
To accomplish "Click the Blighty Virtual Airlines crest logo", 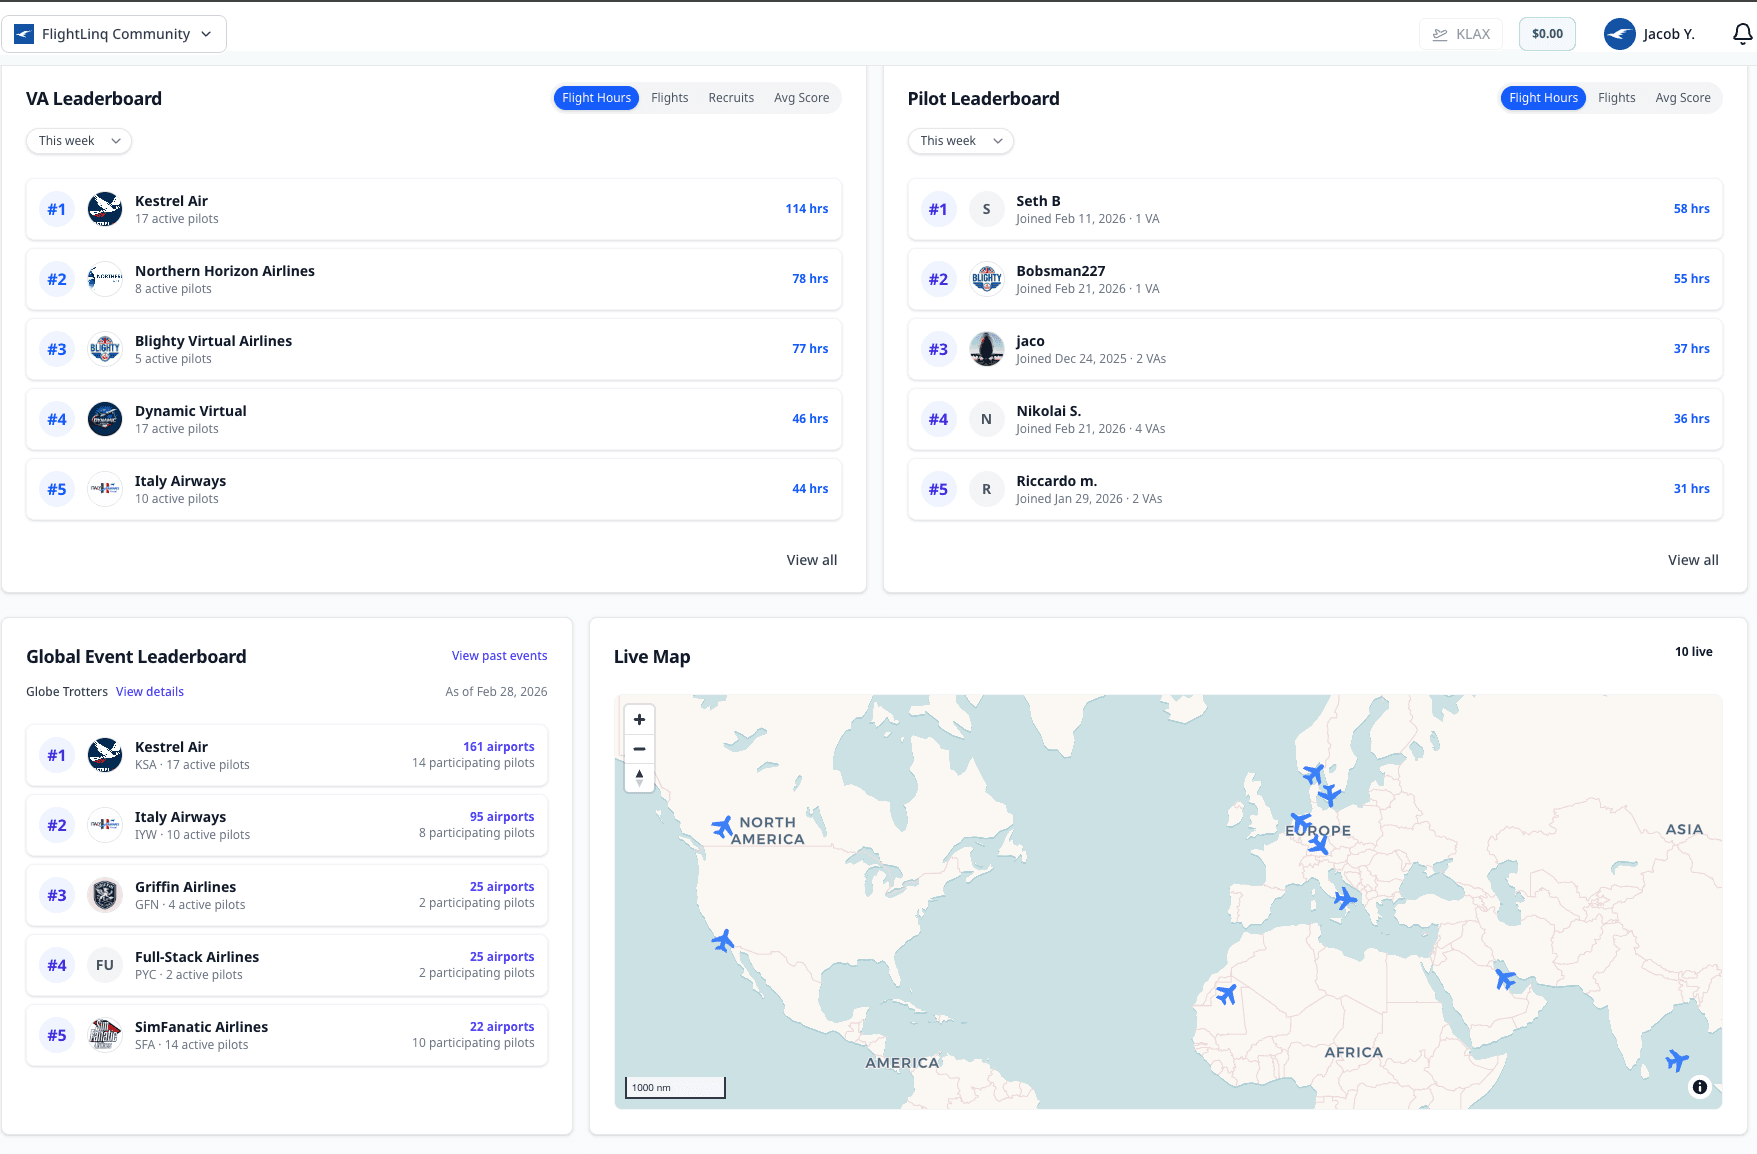I will coord(104,349).
